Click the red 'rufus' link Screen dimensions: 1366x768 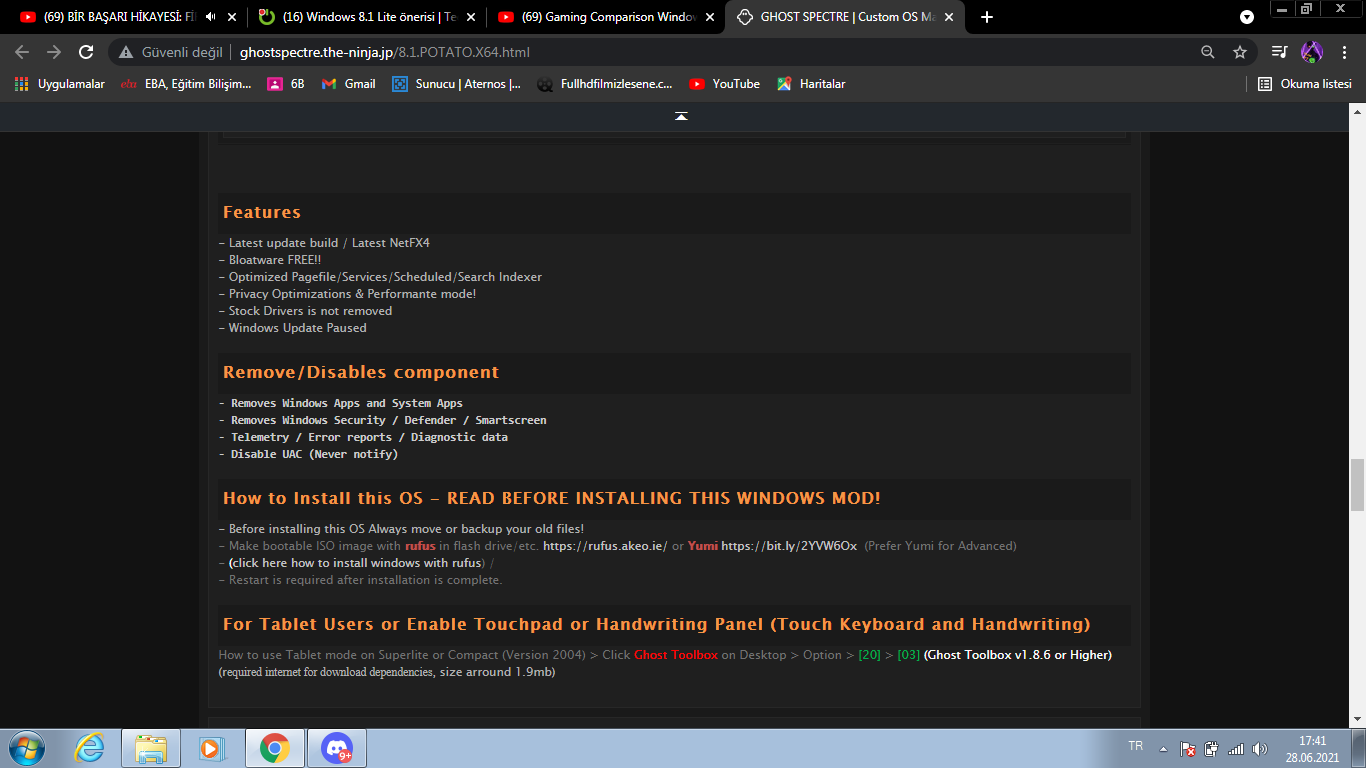tap(420, 546)
